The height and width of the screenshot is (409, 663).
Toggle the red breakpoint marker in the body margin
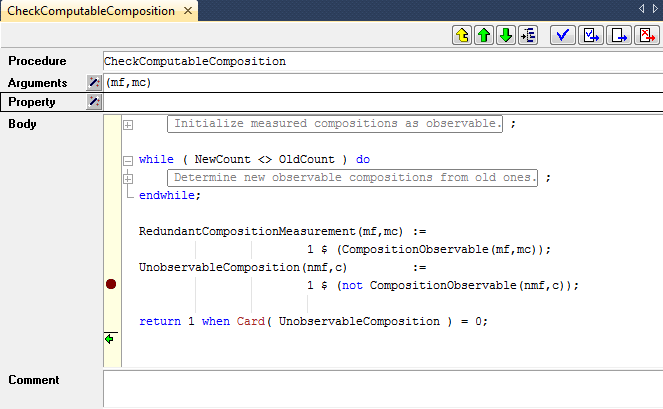point(111,284)
